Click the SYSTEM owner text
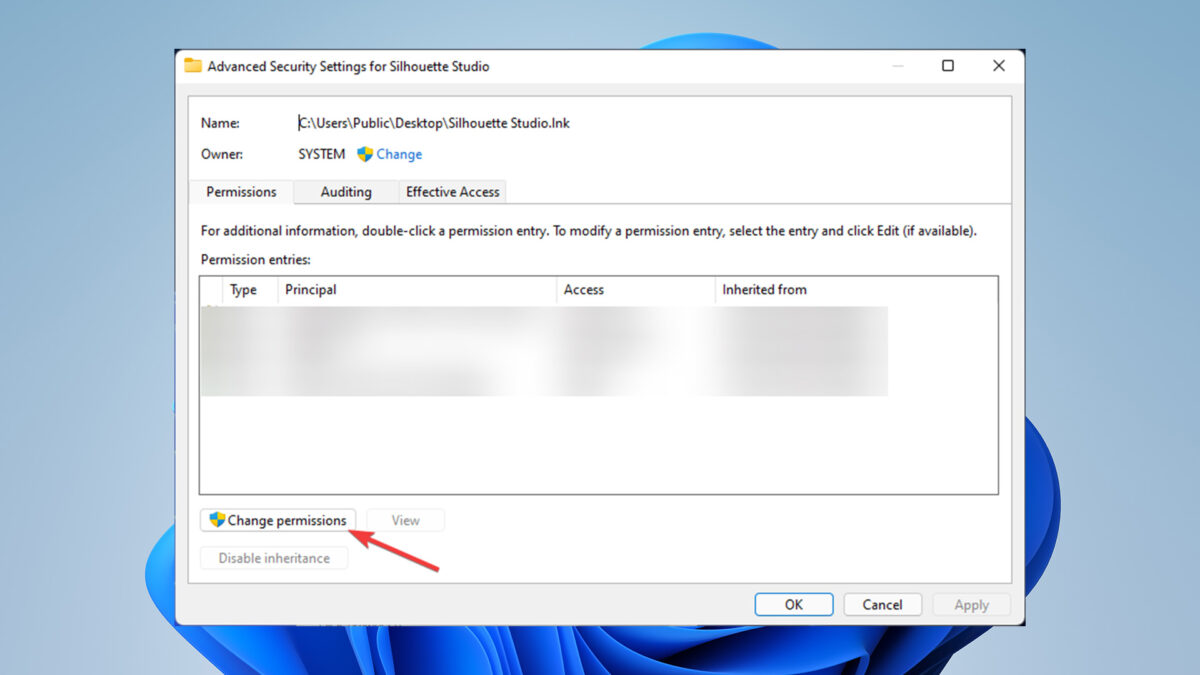The height and width of the screenshot is (675, 1200). (322, 154)
